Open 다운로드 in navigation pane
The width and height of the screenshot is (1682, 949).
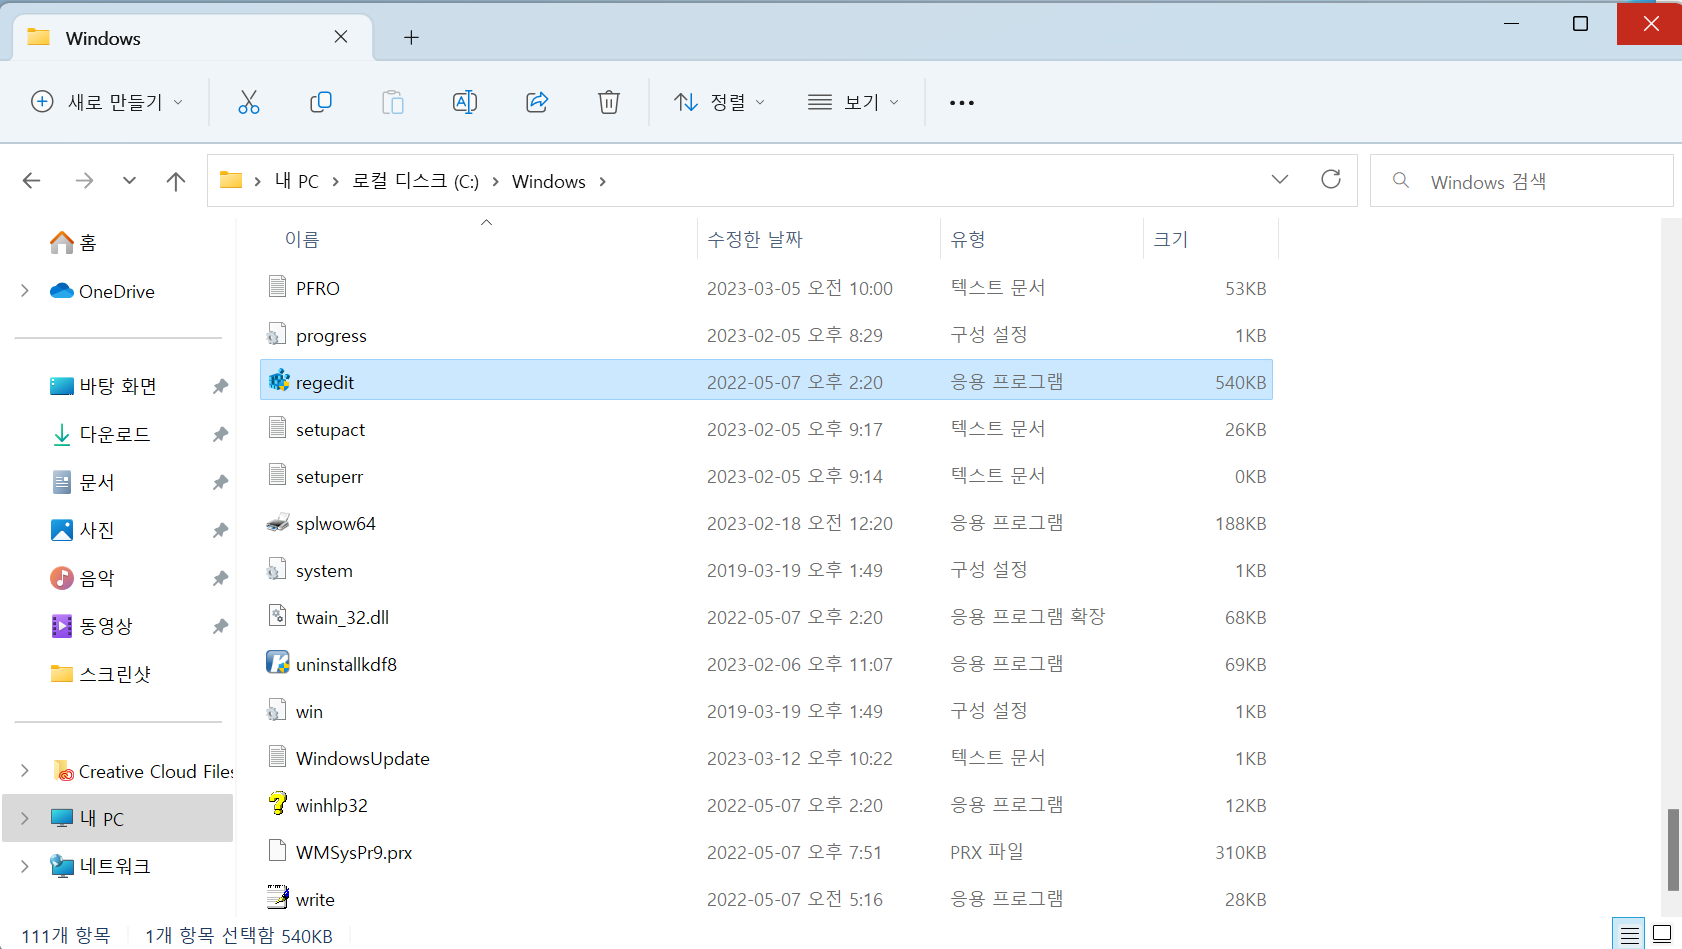coord(115,434)
